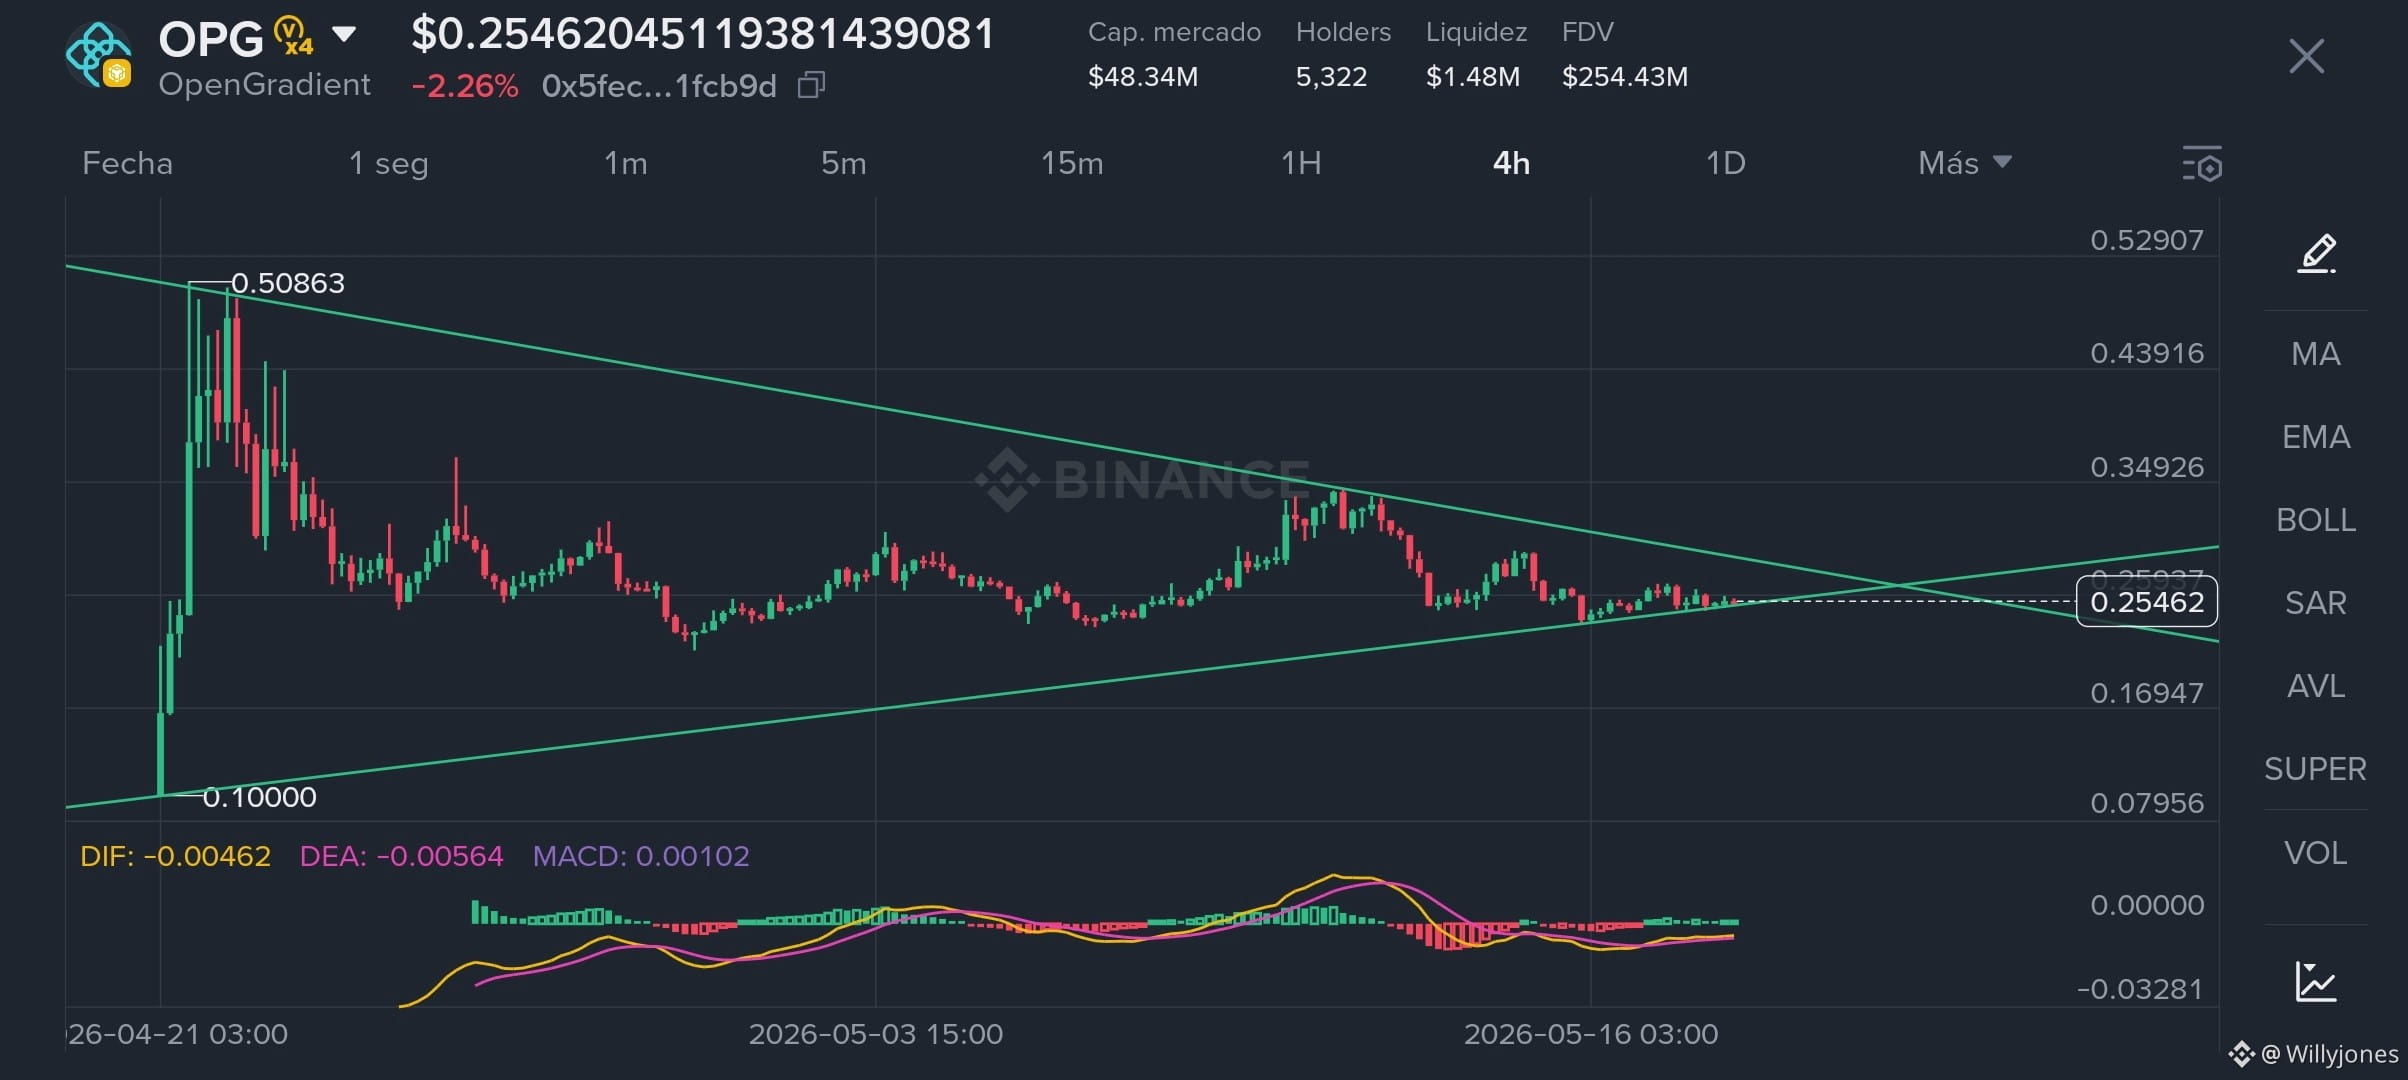Screen dimensions: 2408x1080
Task: Click the 2026-05-03 15:00 date label
Action: point(876,1034)
